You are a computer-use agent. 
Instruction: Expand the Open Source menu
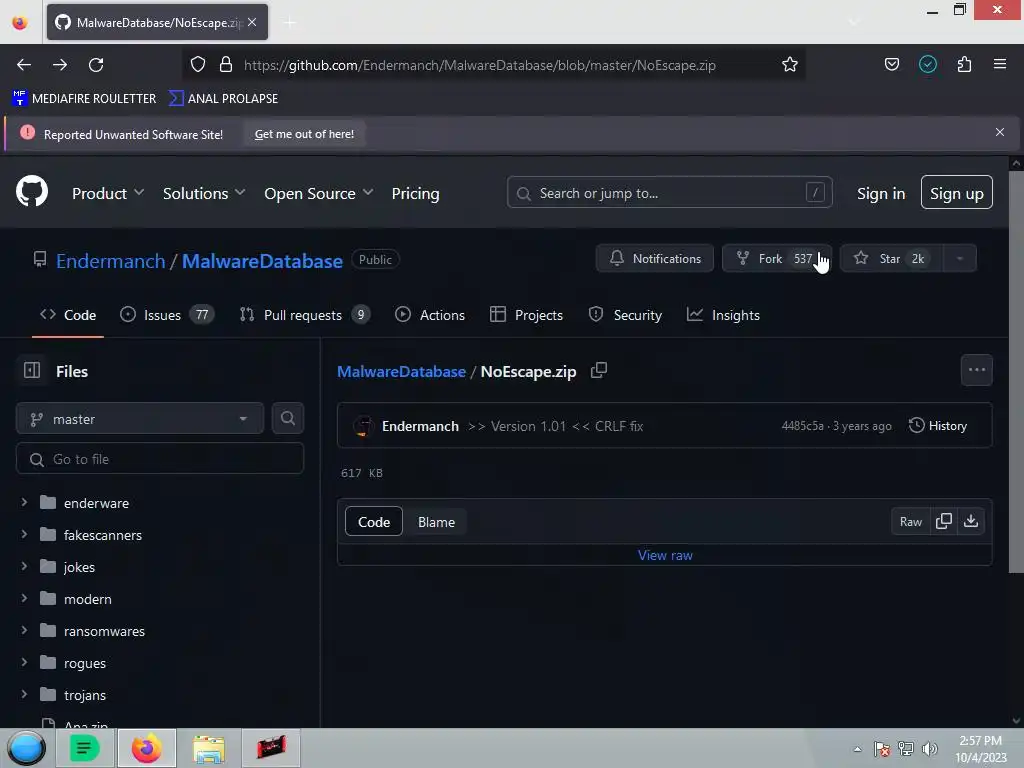coord(319,193)
